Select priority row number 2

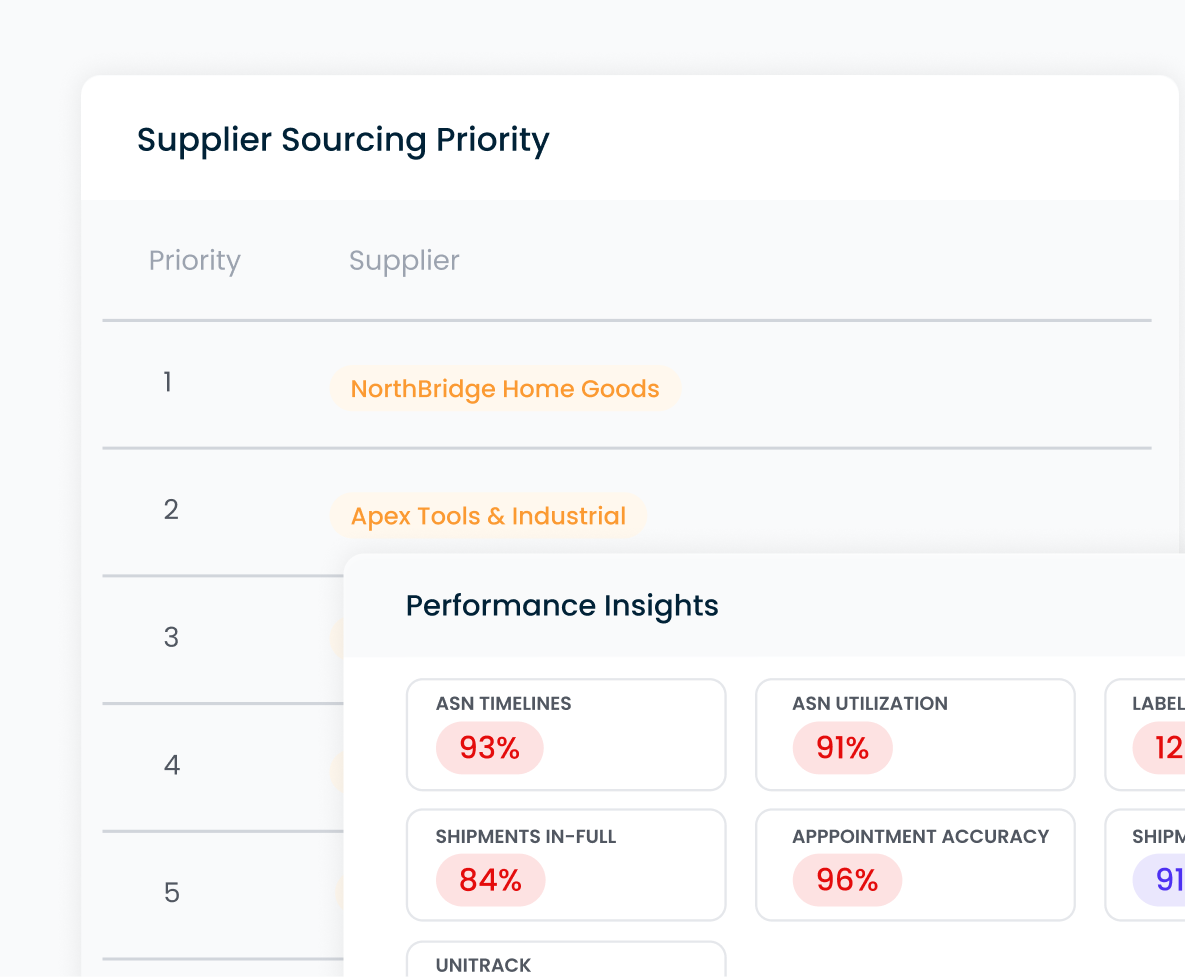tap(171, 510)
